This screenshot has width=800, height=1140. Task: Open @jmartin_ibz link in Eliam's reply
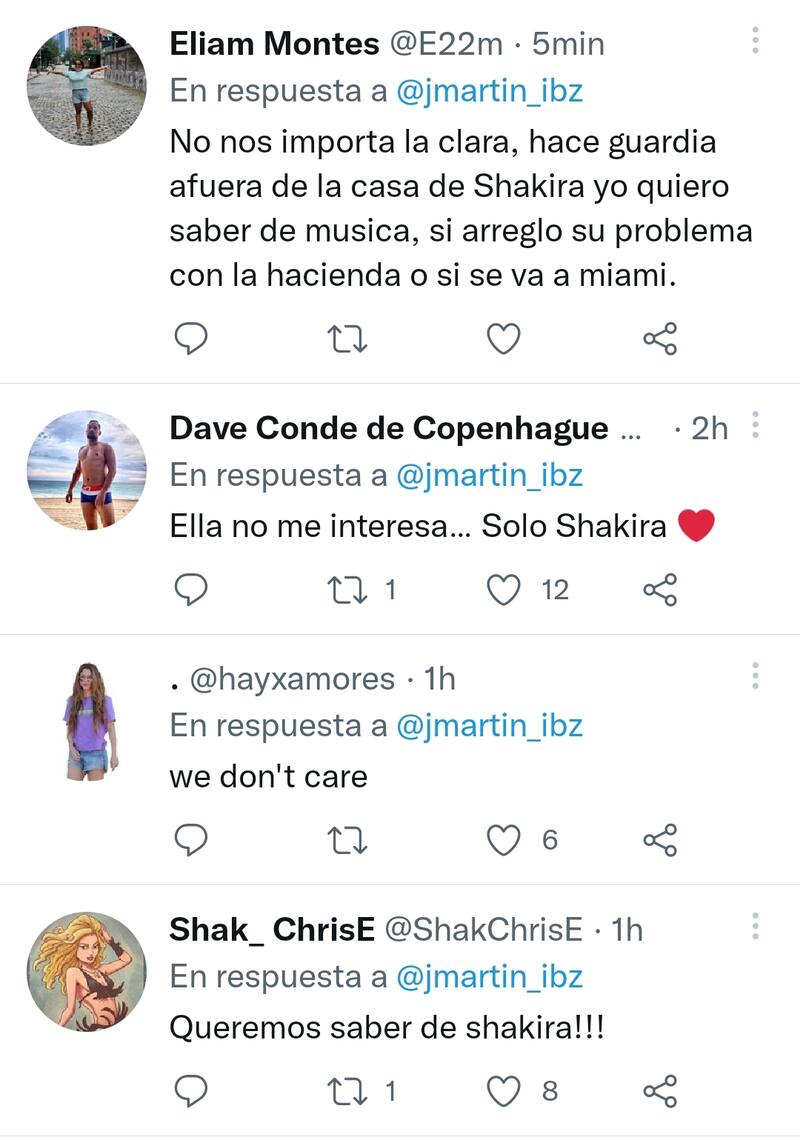click(x=489, y=91)
